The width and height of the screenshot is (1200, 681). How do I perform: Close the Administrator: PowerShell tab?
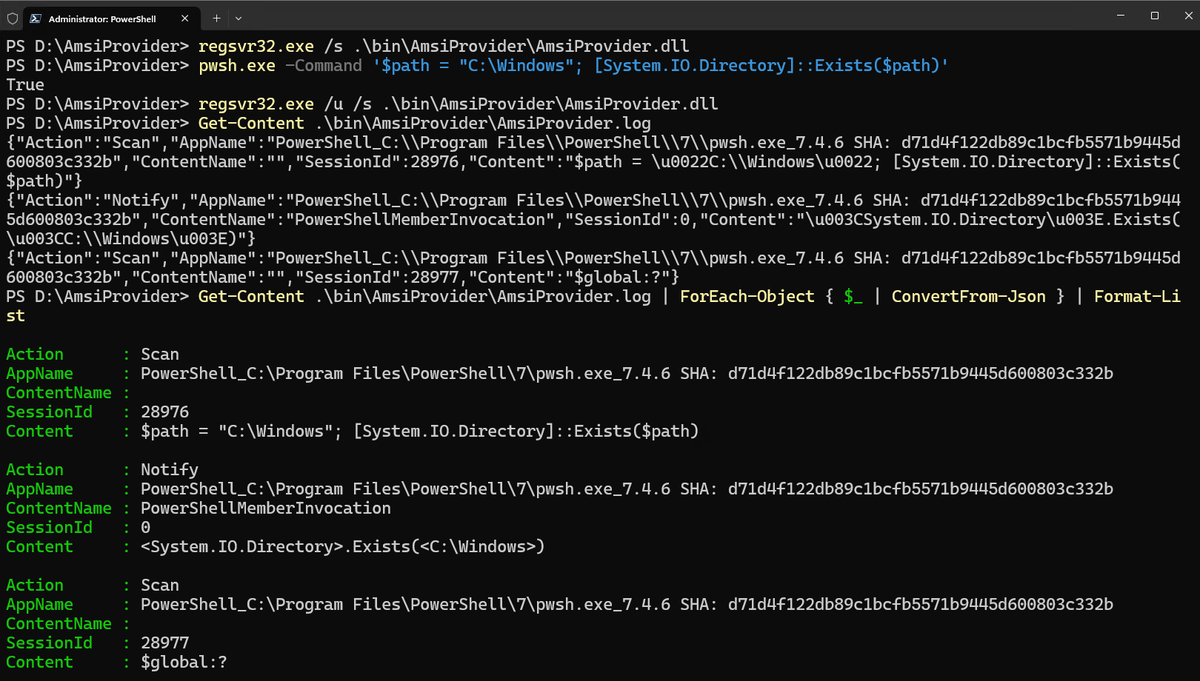pos(183,17)
